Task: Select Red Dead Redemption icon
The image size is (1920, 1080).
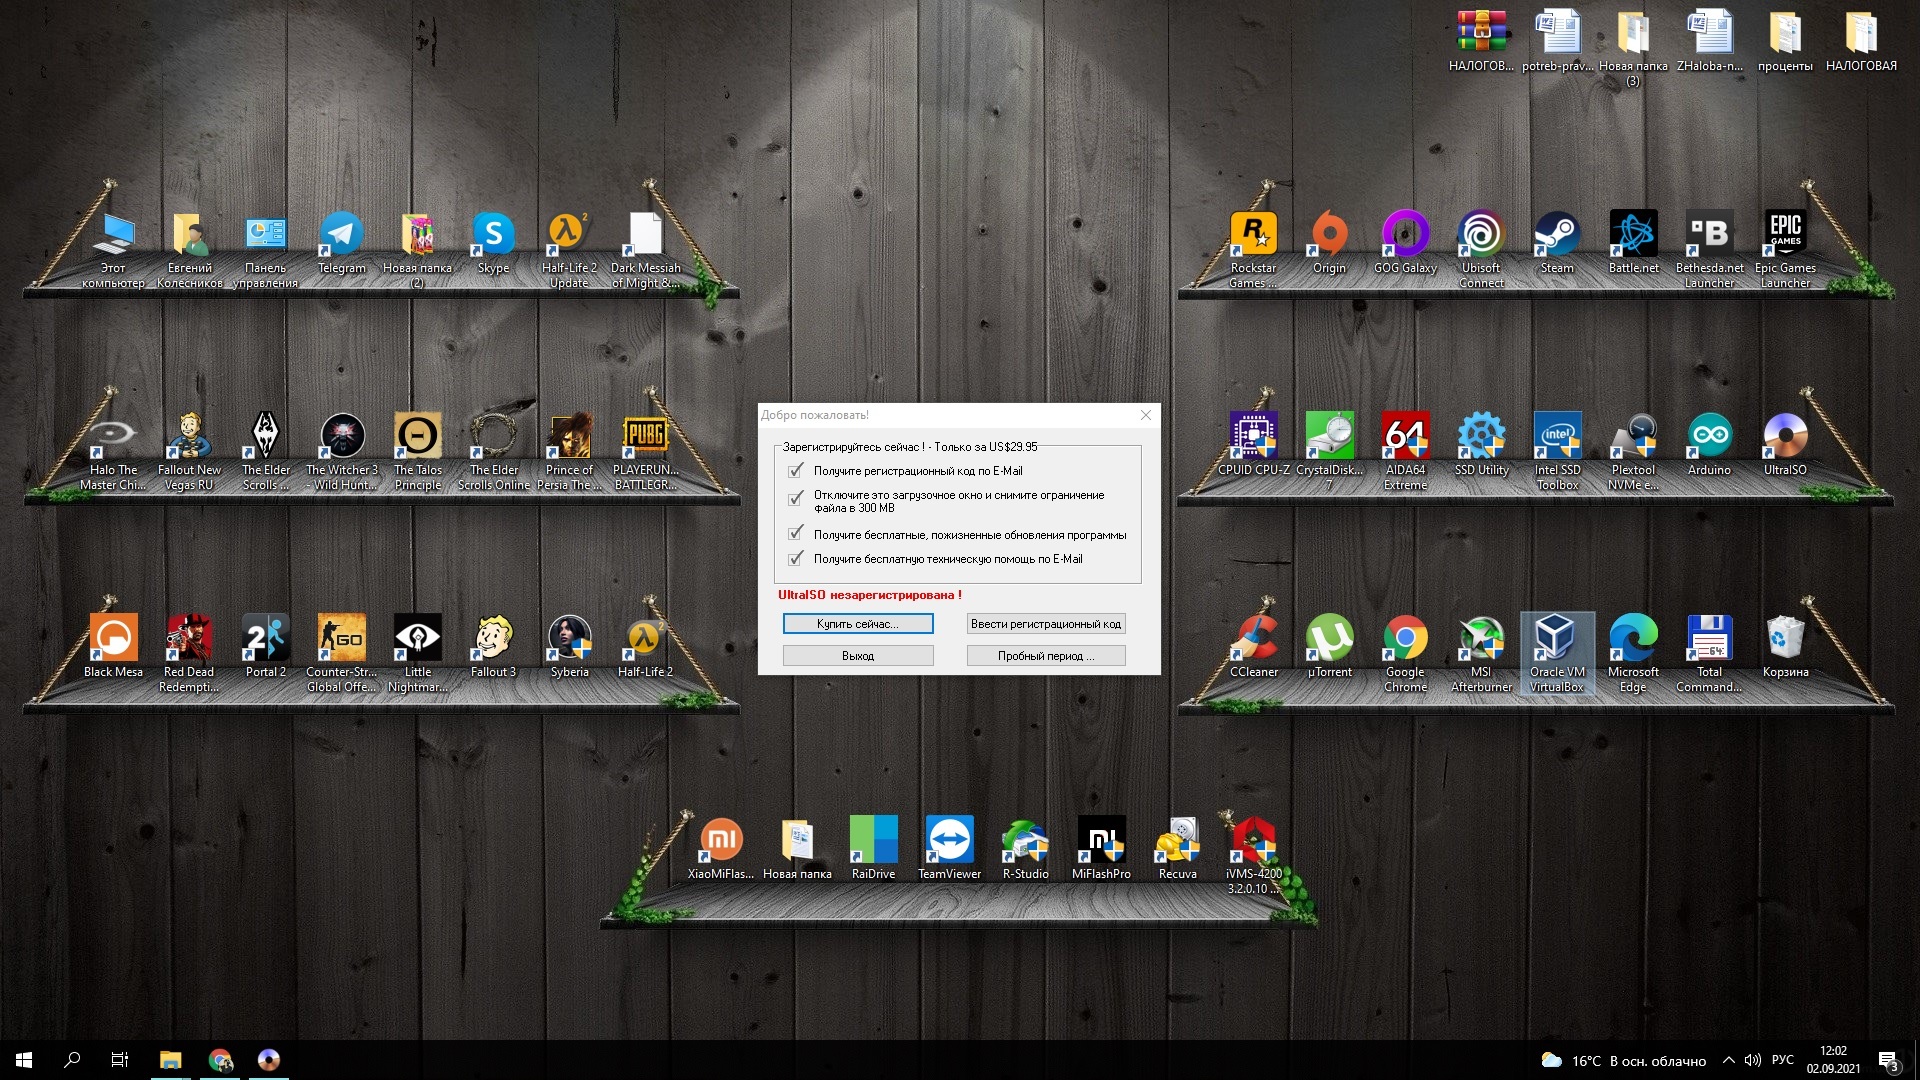Action: 190,654
